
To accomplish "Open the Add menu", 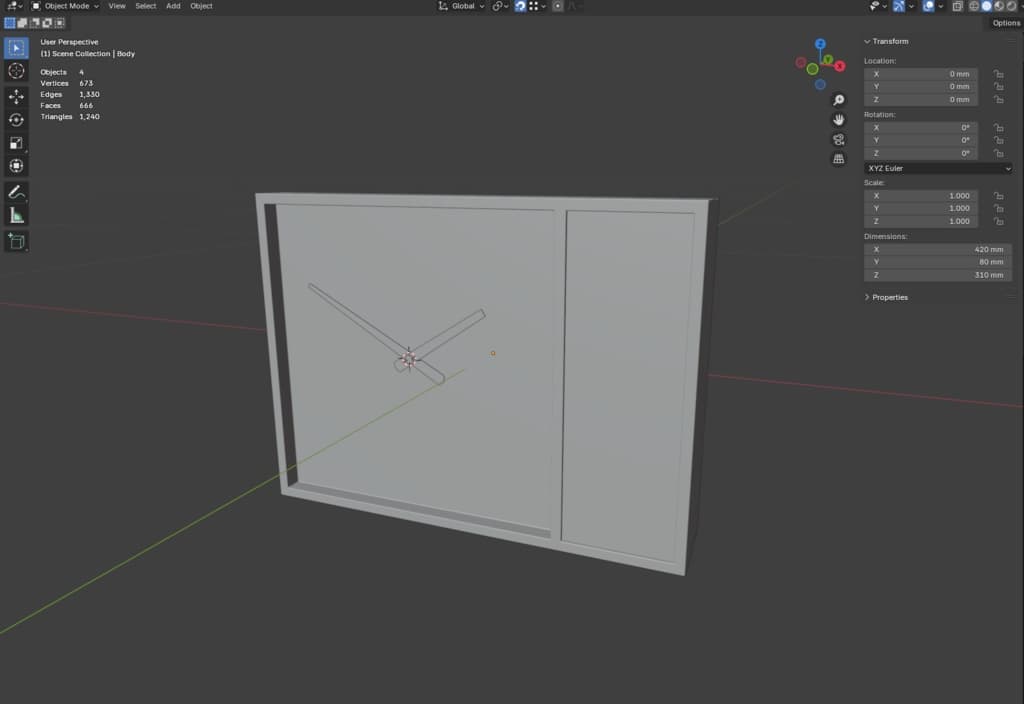I will point(173,6).
